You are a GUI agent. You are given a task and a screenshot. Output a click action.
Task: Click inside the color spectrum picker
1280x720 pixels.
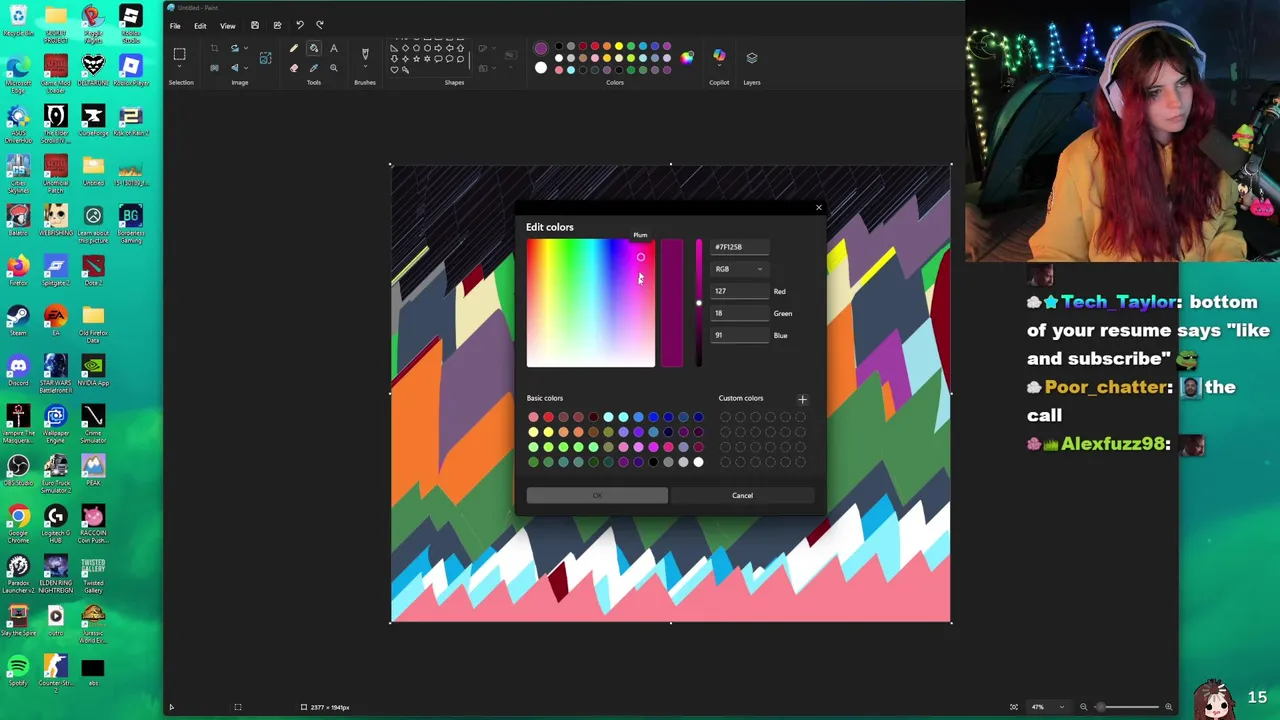591,303
